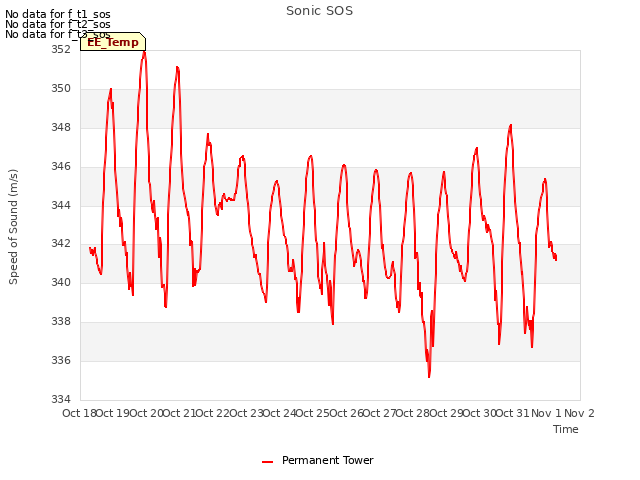Click the Oct 25 x-axis label

tap(313, 413)
